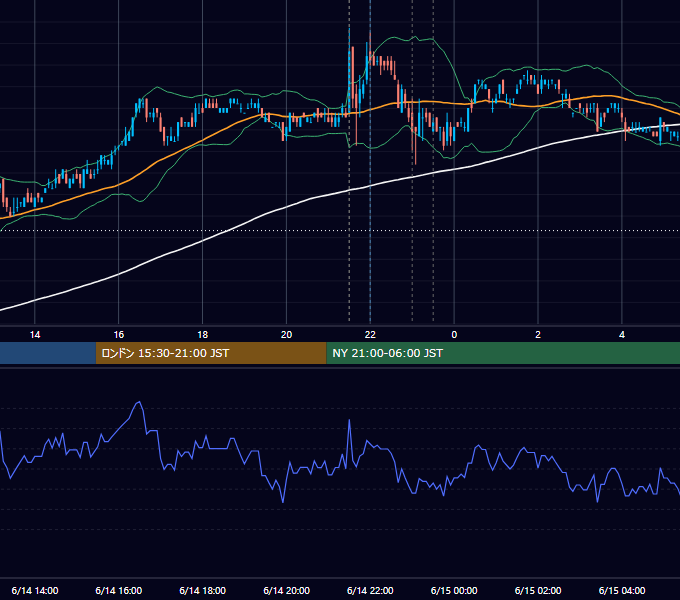Click the 6/14 14:00 date label
Viewport: 680px width, 600px height.
35,590
